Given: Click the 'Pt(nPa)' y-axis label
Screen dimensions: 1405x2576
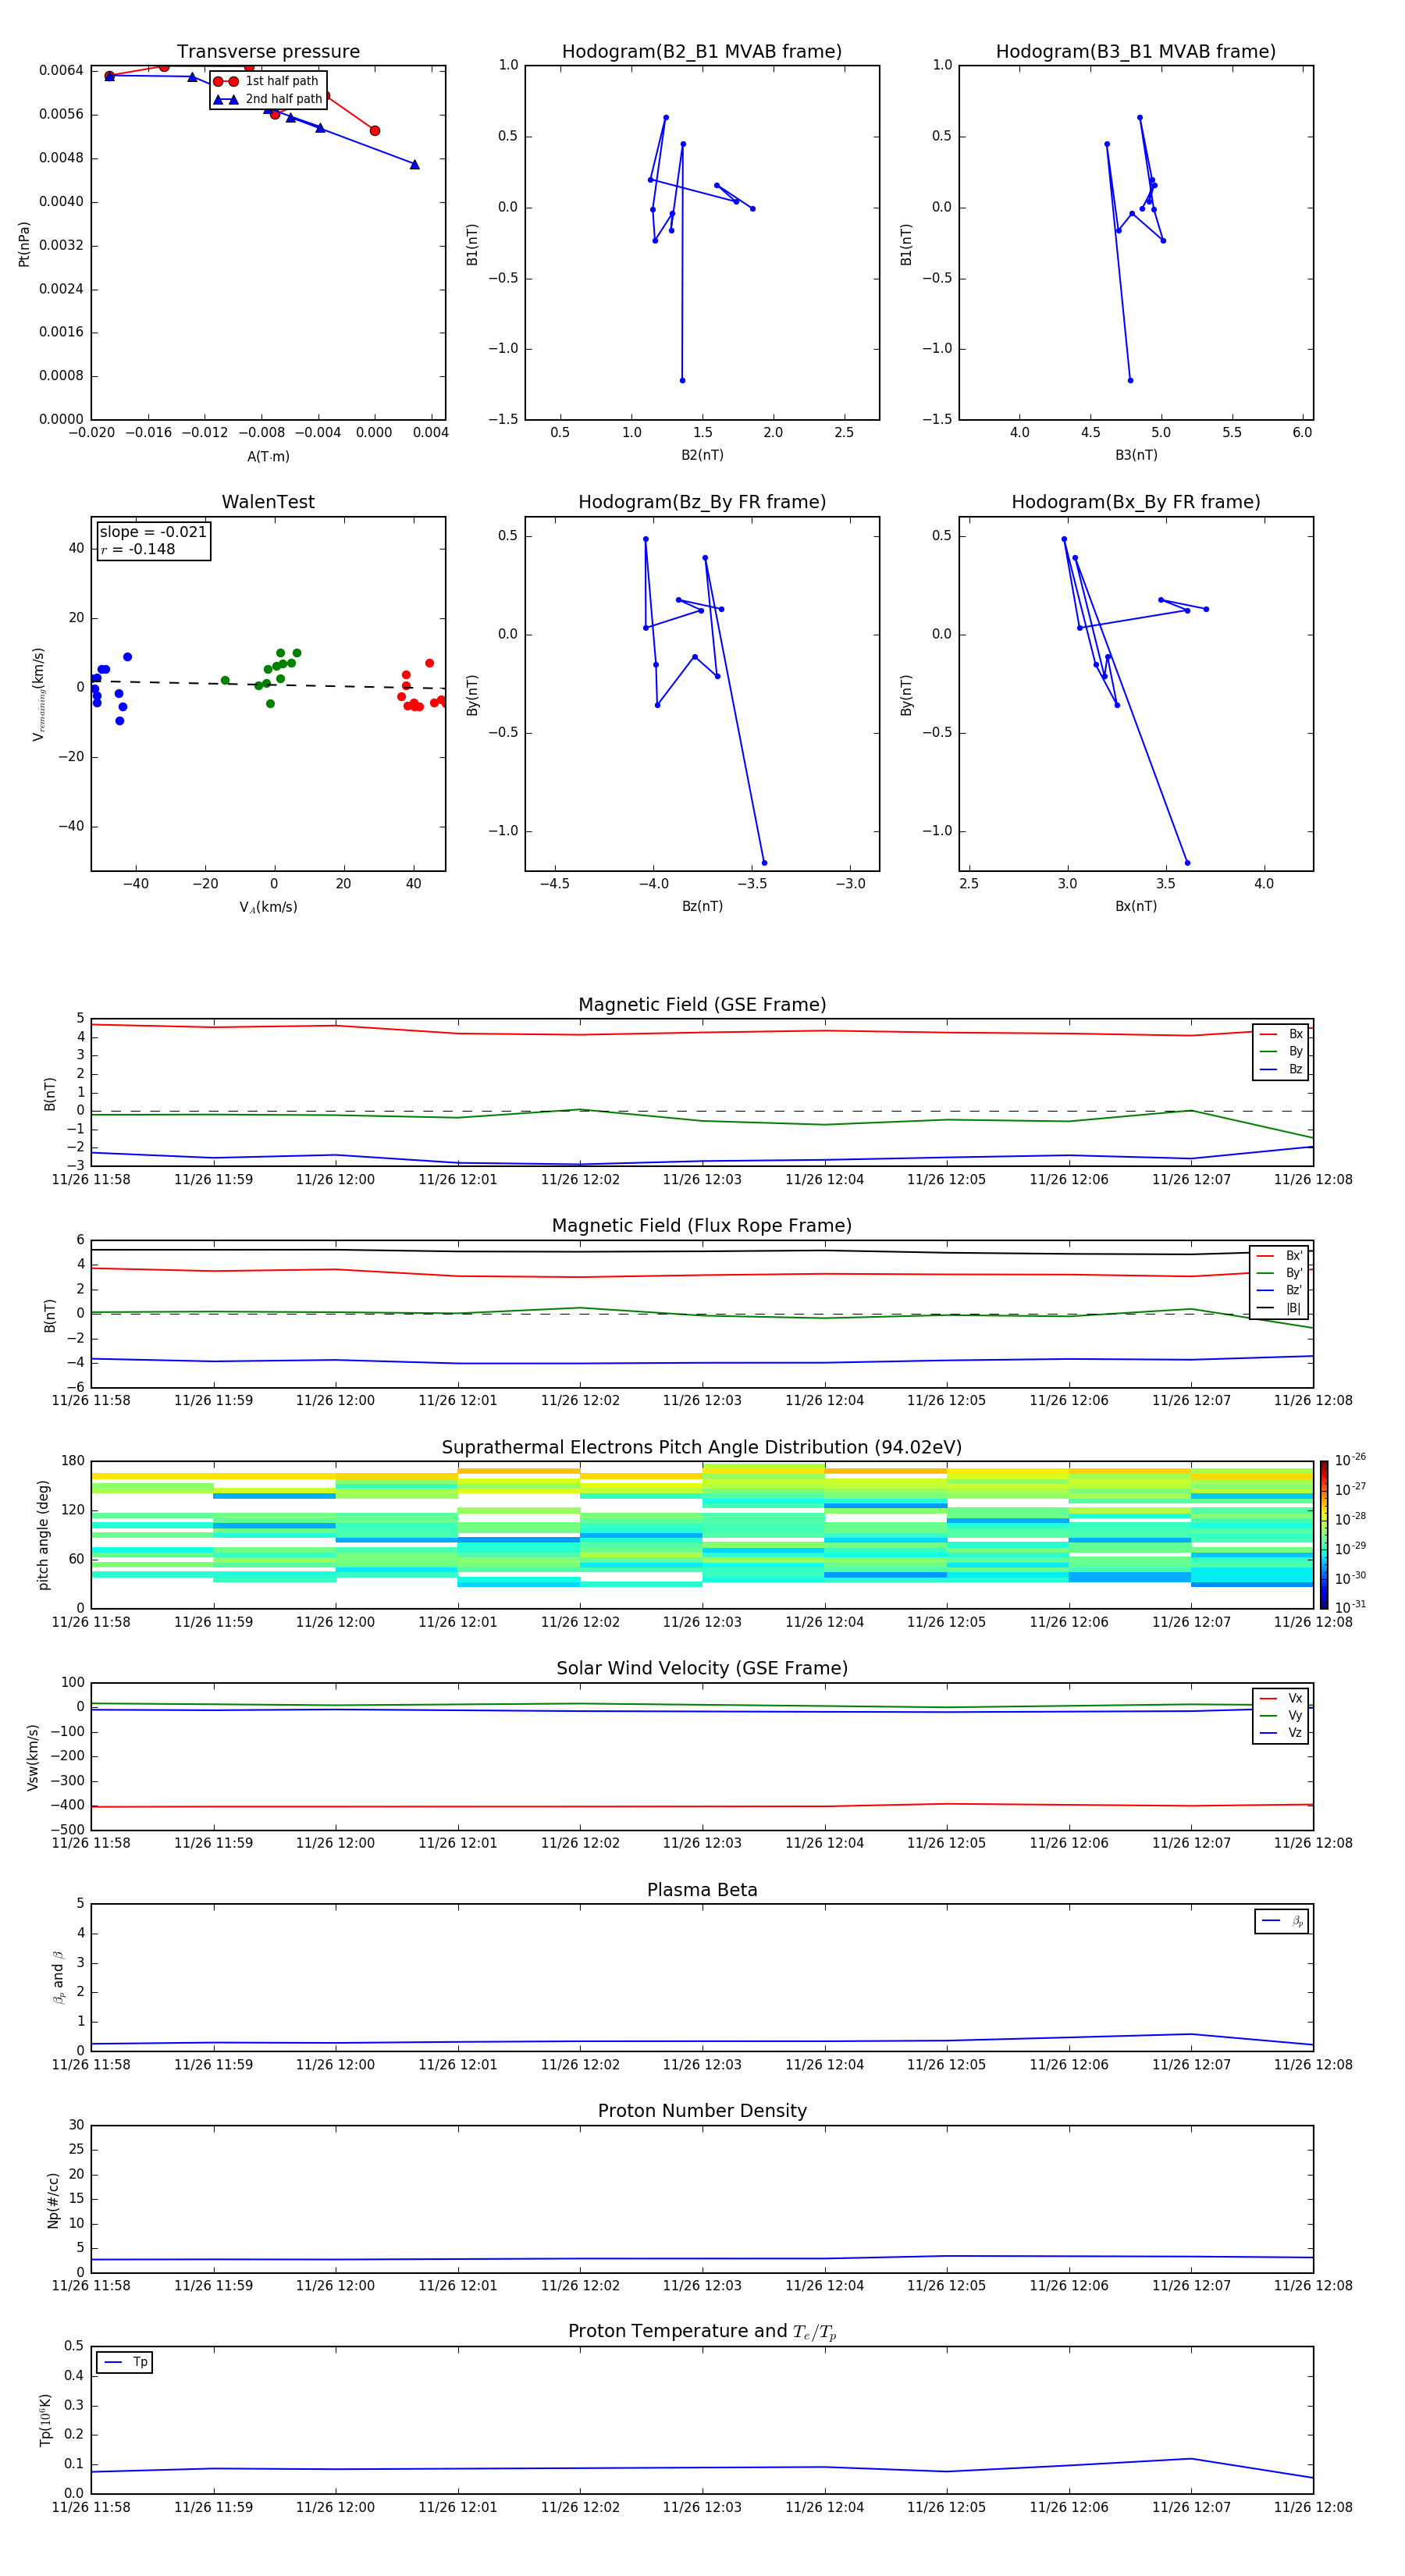Looking at the screenshot, I should pos(24,243).
